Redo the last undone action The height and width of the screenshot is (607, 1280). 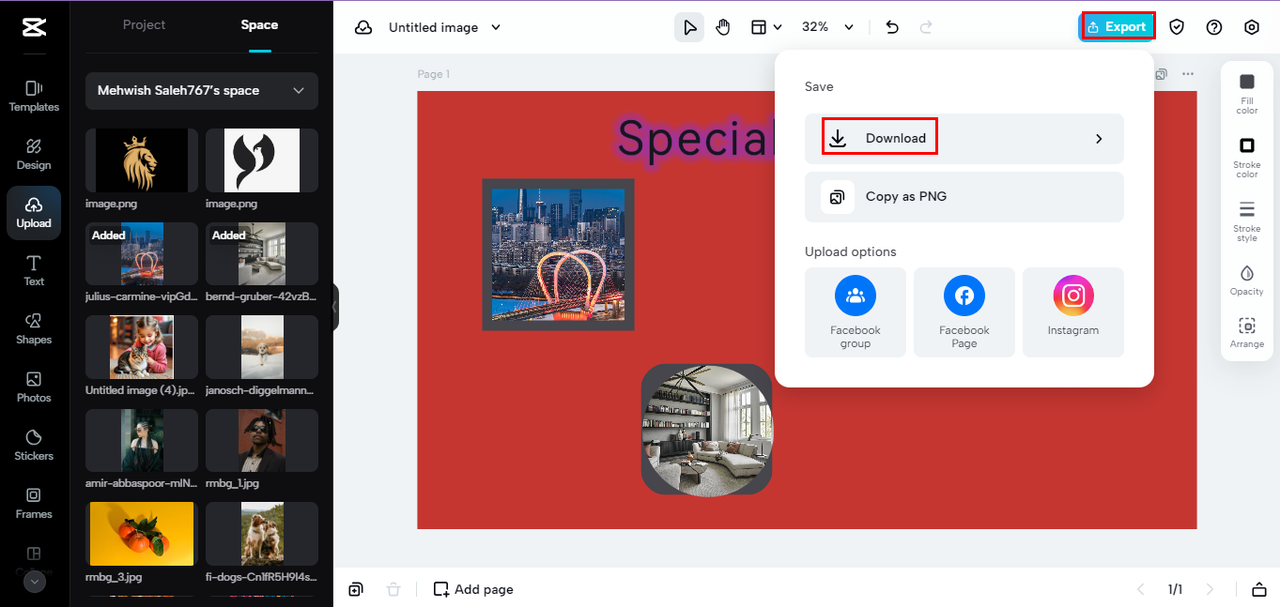coord(926,27)
